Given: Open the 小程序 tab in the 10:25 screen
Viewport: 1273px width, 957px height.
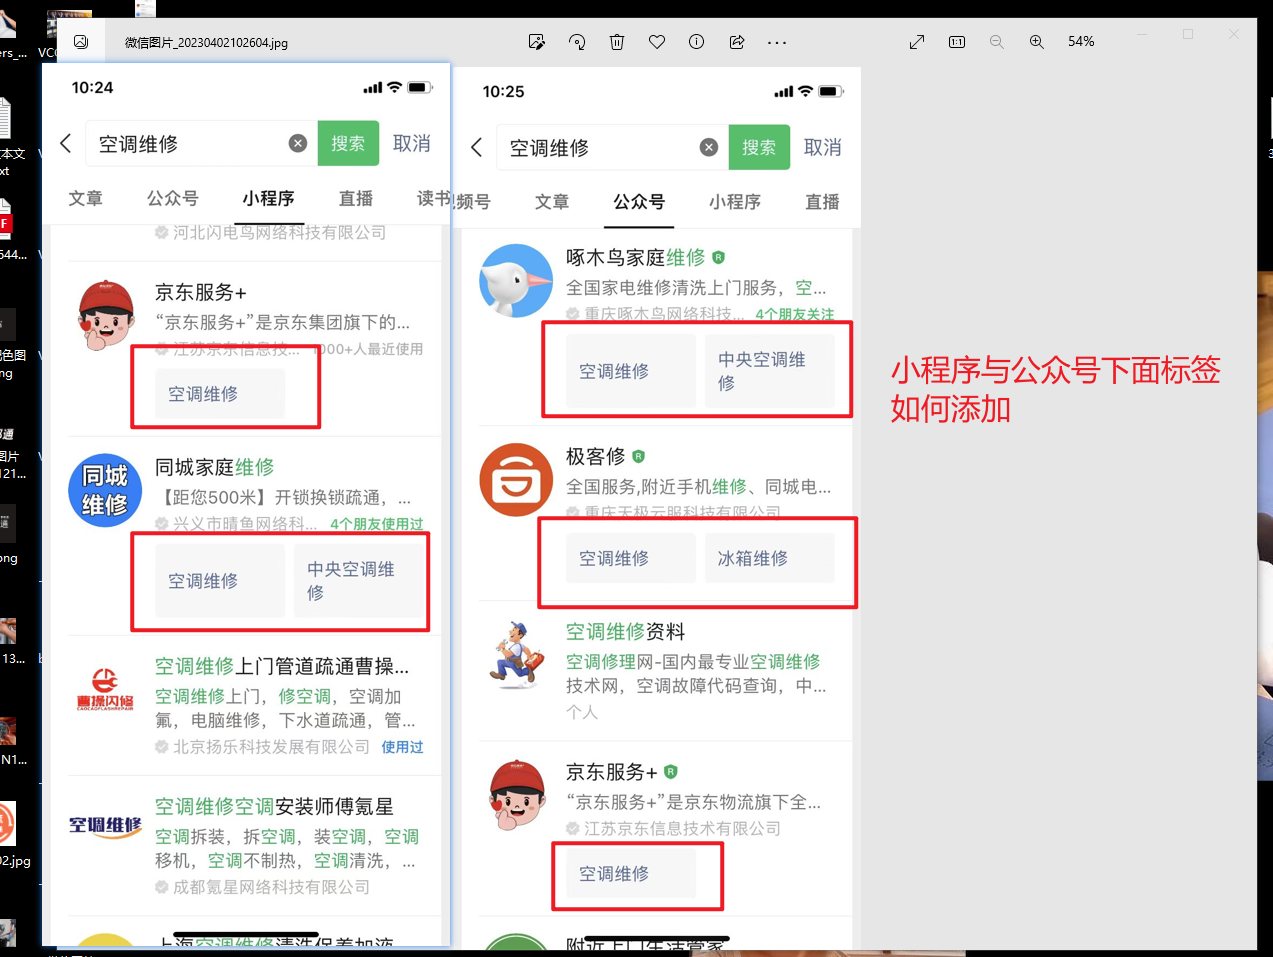Looking at the screenshot, I should pyautogui.click(x=735, y=202).
